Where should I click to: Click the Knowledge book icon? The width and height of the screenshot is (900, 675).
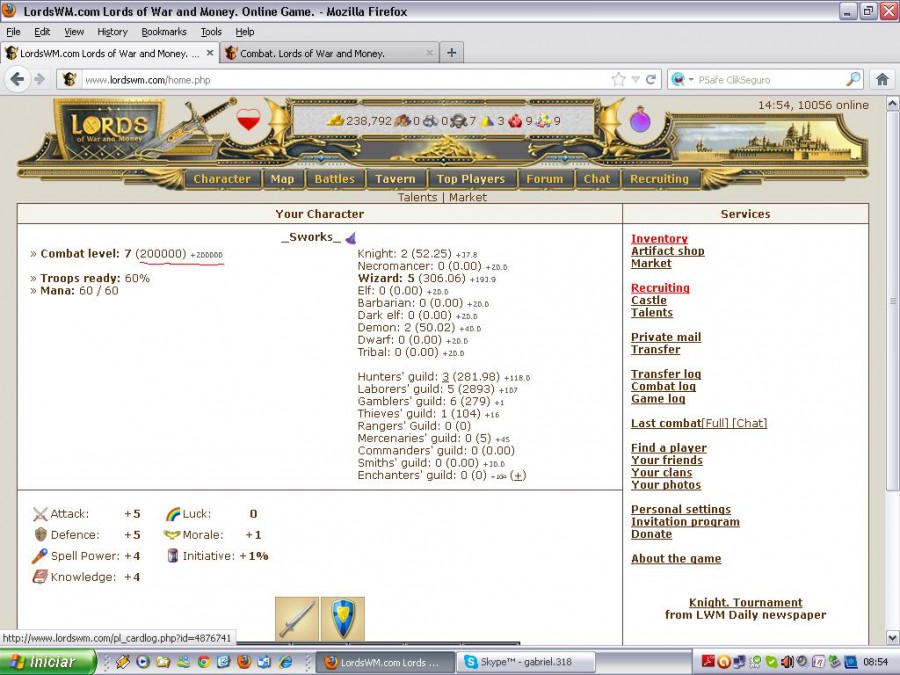40,577
